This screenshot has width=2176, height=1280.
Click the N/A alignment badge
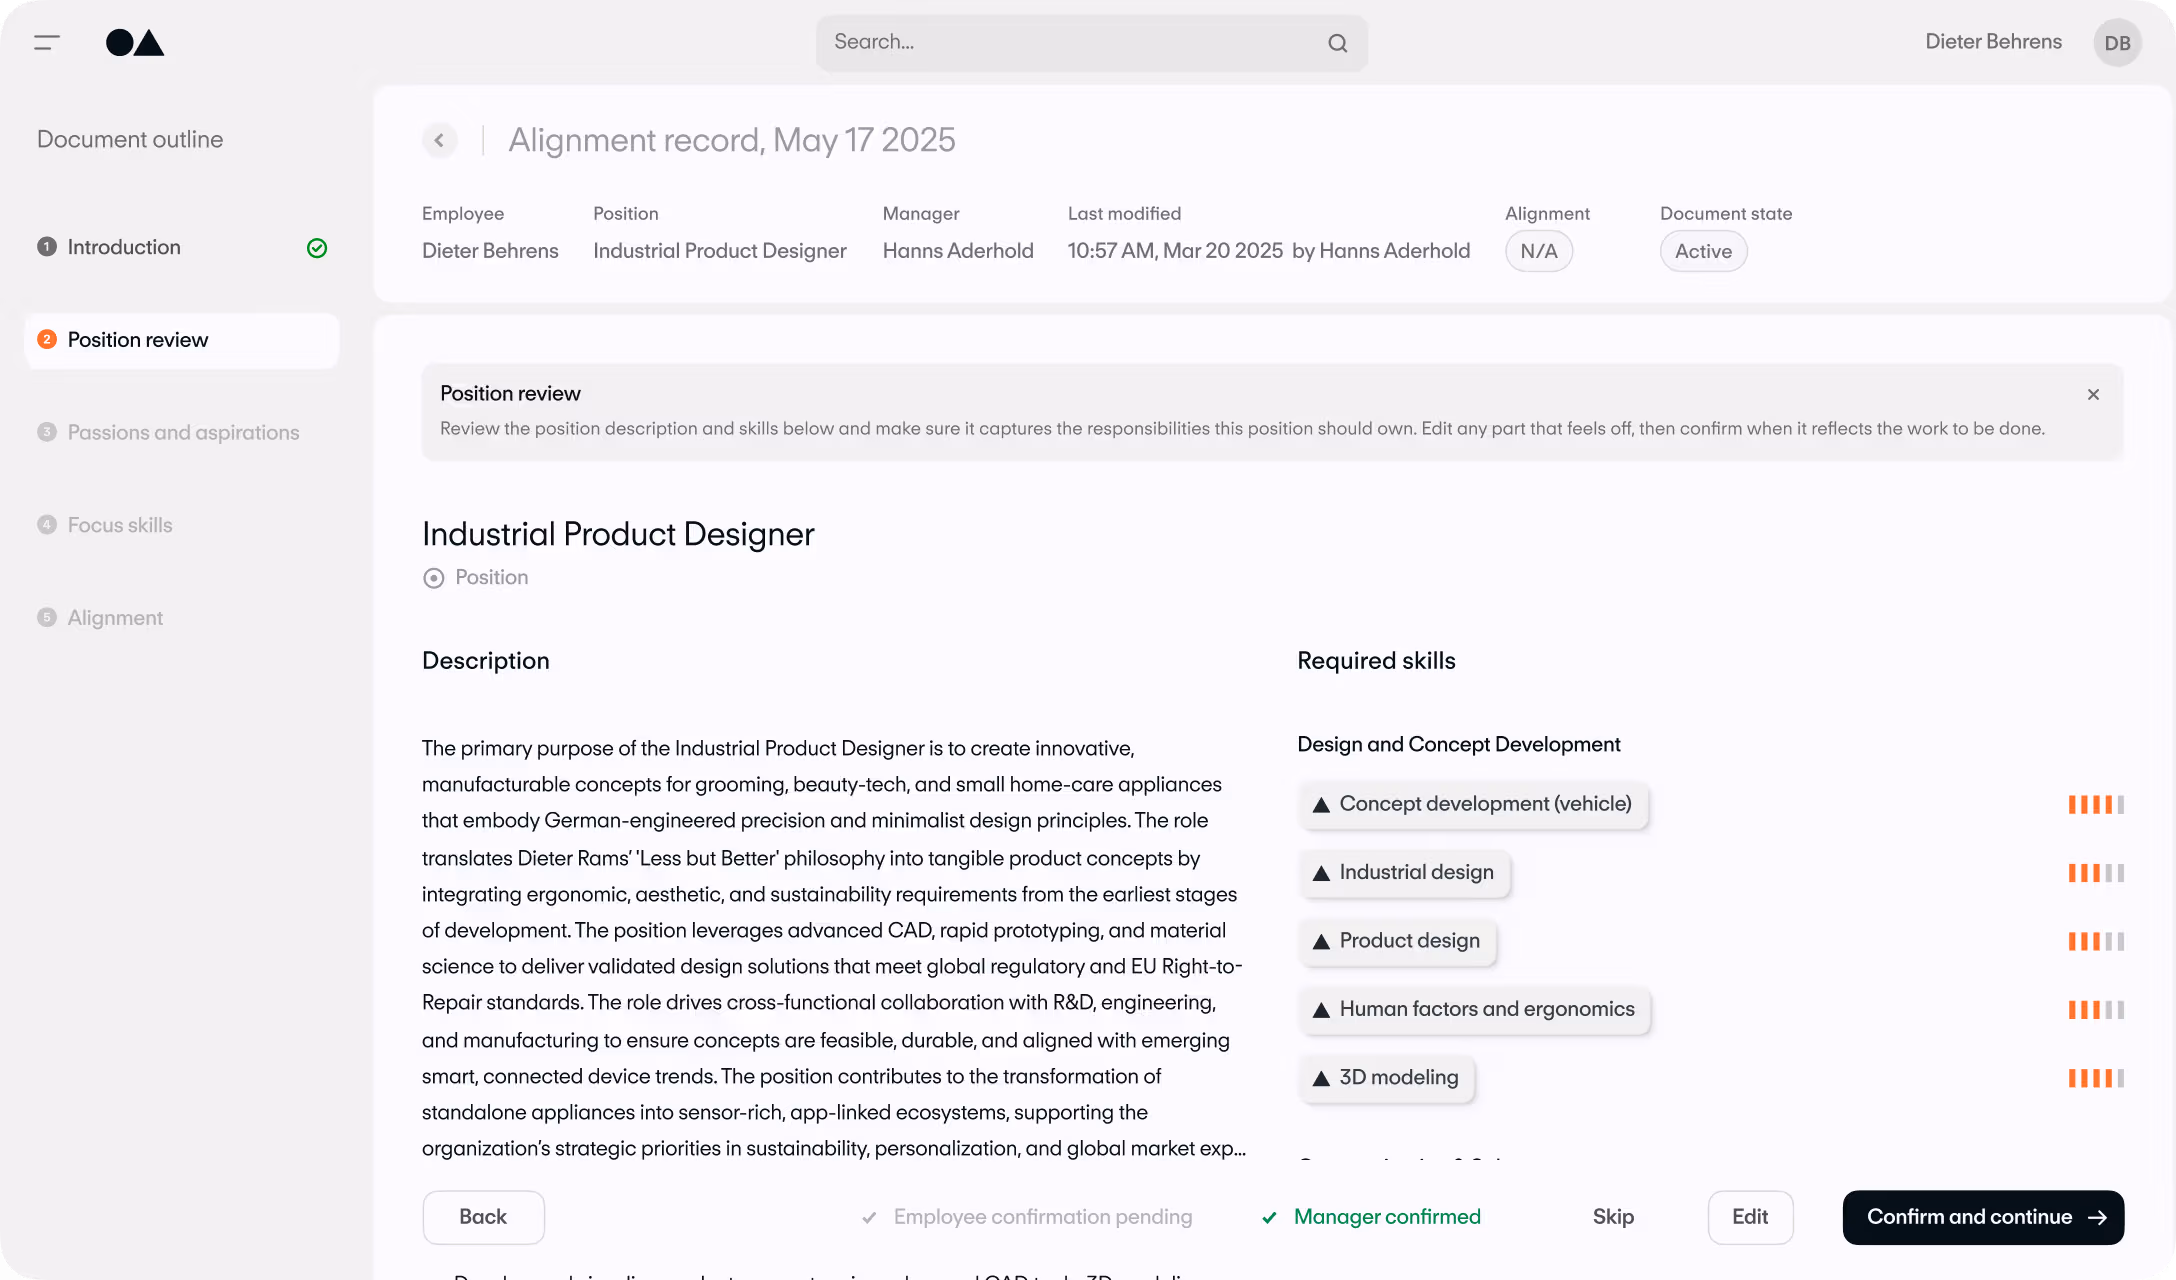click(1539, 251)
